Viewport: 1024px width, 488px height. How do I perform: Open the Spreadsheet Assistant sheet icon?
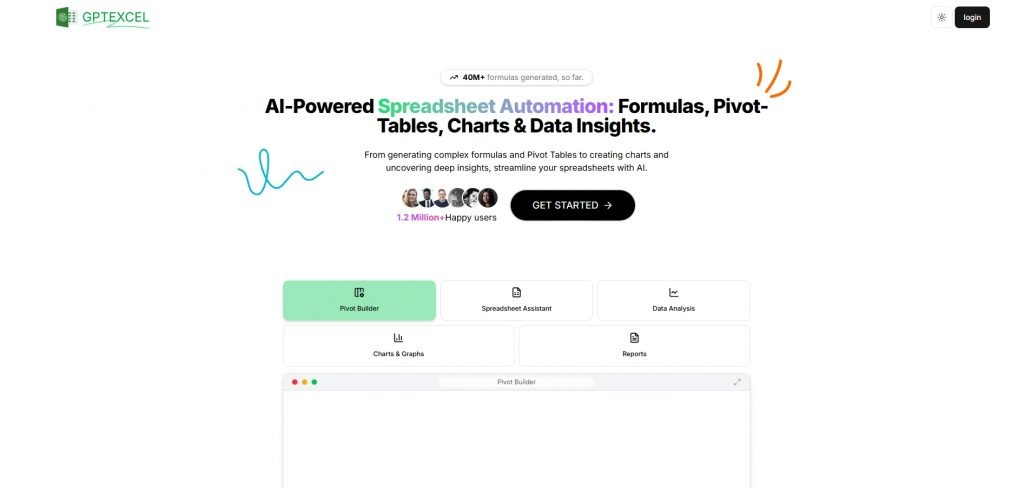516,292
